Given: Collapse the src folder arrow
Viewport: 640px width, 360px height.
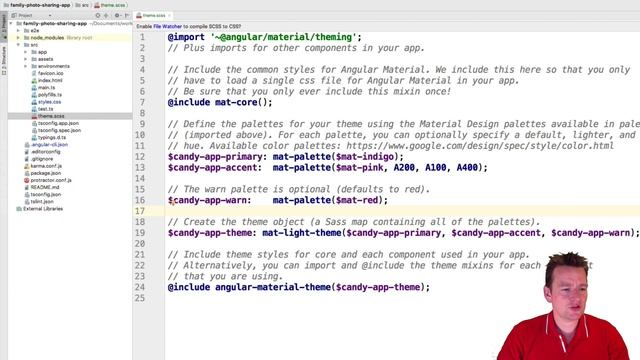Looking at the screenshot, I should 18,45.
